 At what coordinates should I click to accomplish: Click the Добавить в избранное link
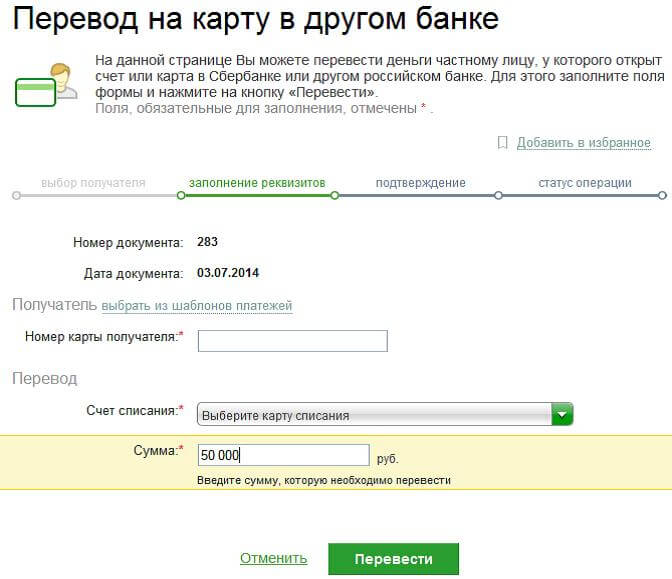[x=583, y=143]
